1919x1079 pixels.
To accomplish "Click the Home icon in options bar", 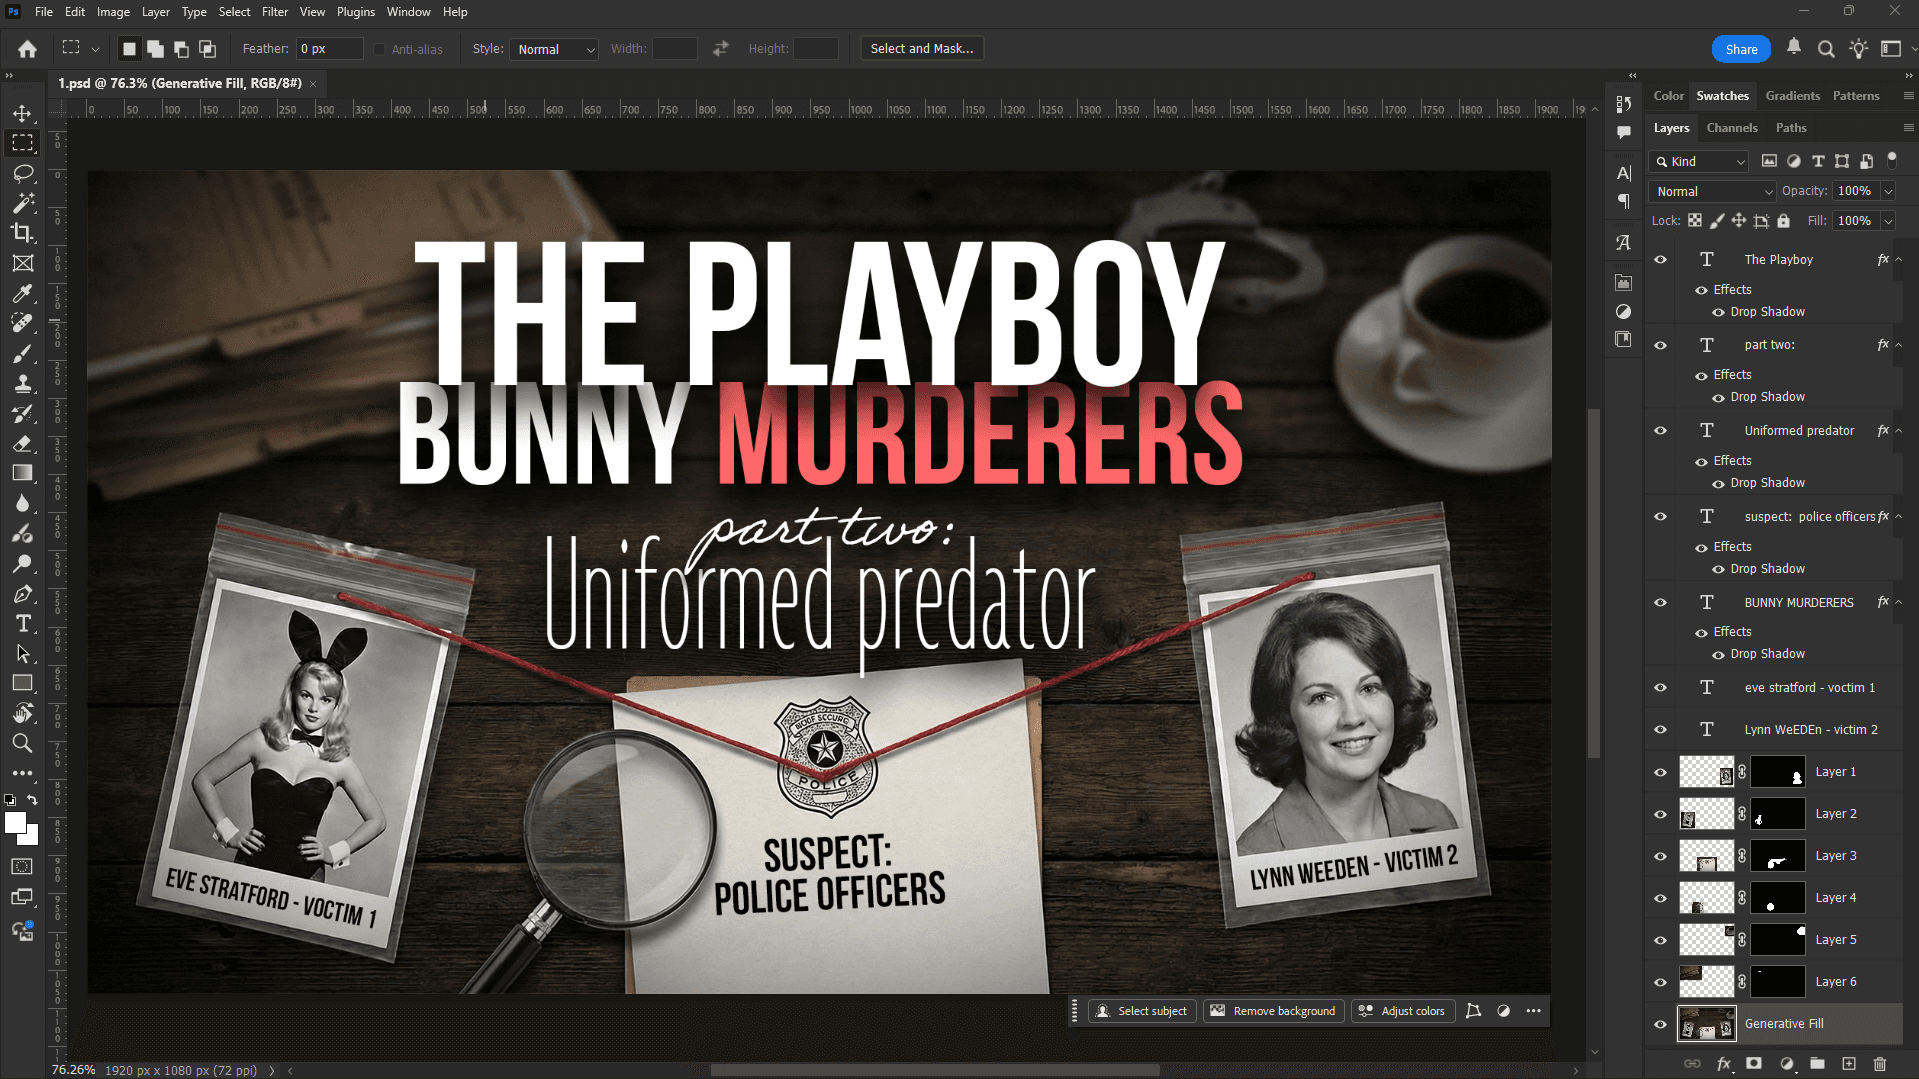I will (27, 49).
